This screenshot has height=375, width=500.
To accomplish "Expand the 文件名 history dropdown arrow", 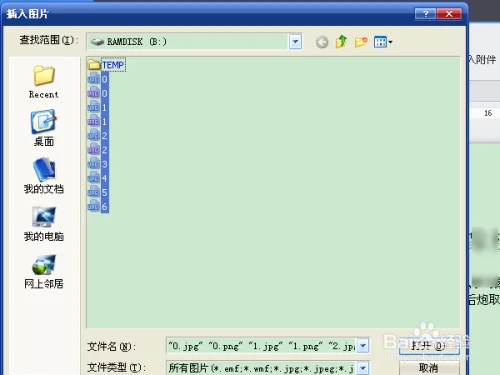I will click(363, 346).
